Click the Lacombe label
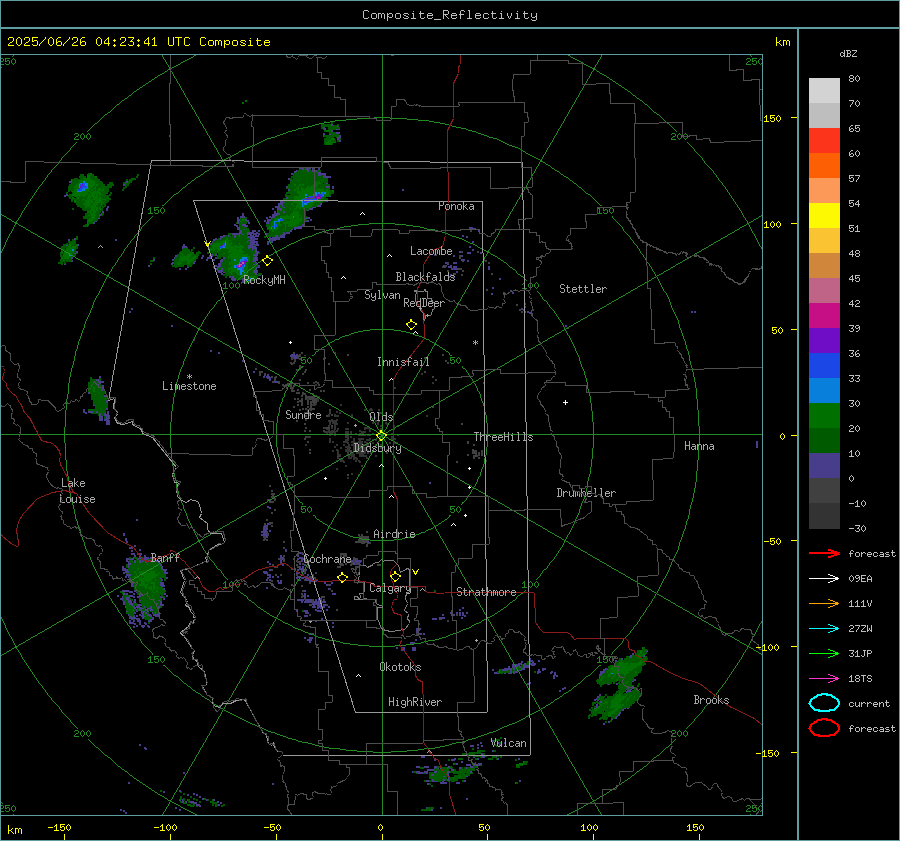The image size is (900, 841). [431, 251]
